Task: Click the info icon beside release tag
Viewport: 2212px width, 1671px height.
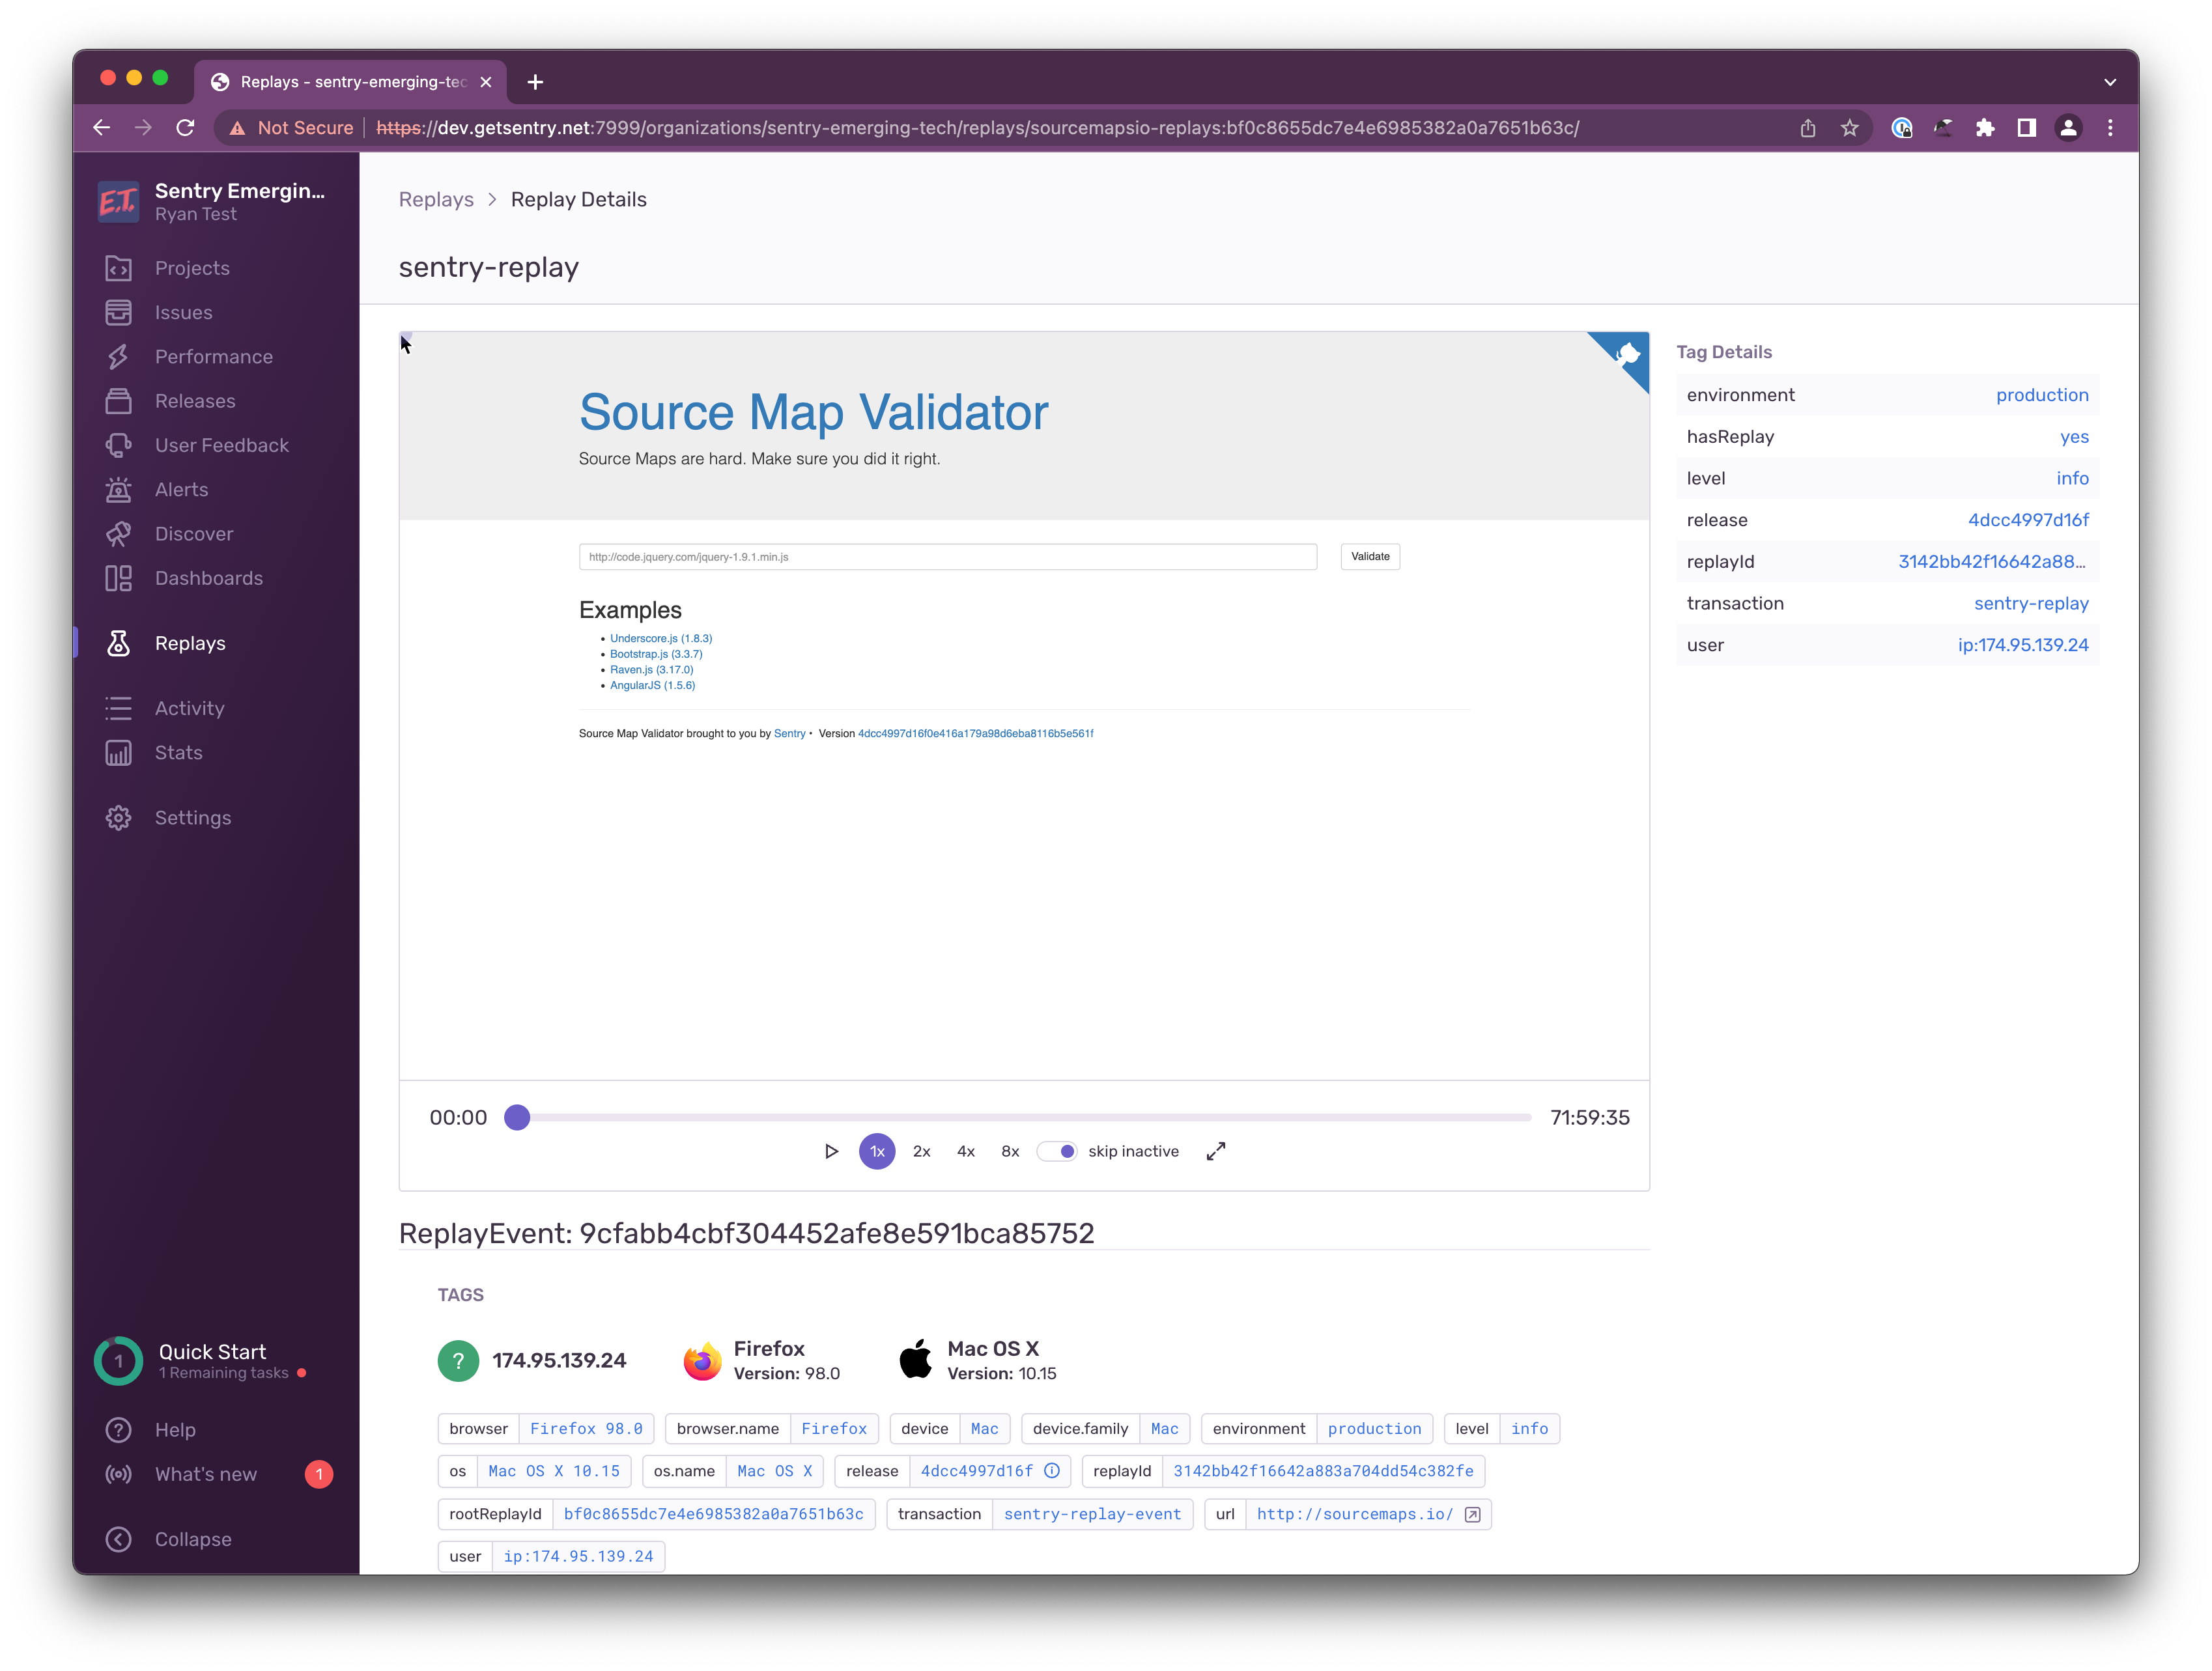Action: [x=1052, y=1471]
